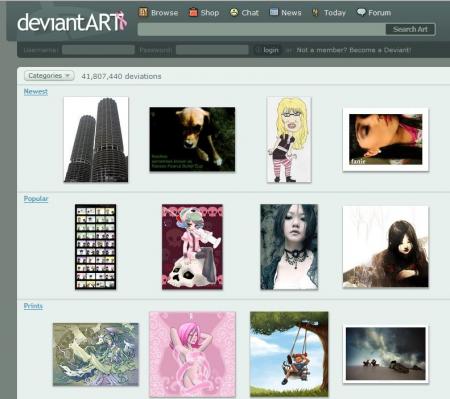Screen dimensions: 450x399
Task: Click the Browse icon in top navigation
Action: click(x=143, y=12)
